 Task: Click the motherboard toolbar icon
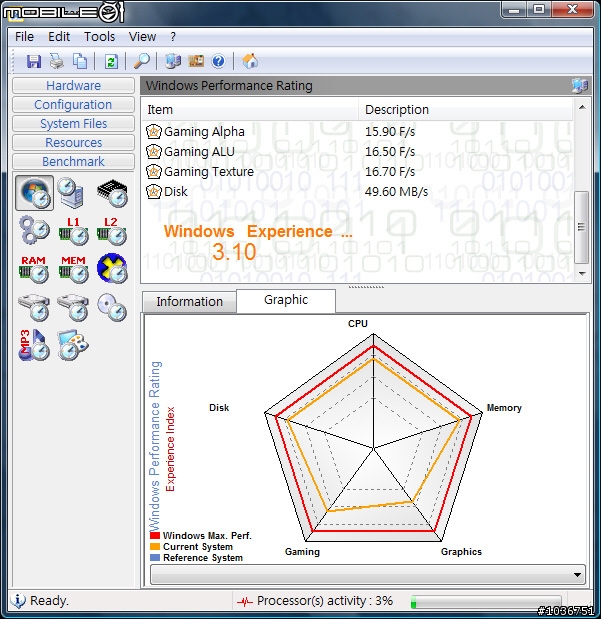pyautogui.click(x=196, y=62)
